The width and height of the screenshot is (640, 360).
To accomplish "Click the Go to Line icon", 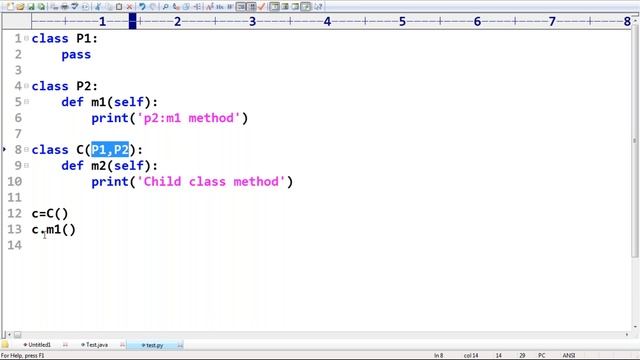I will [197, 7].
